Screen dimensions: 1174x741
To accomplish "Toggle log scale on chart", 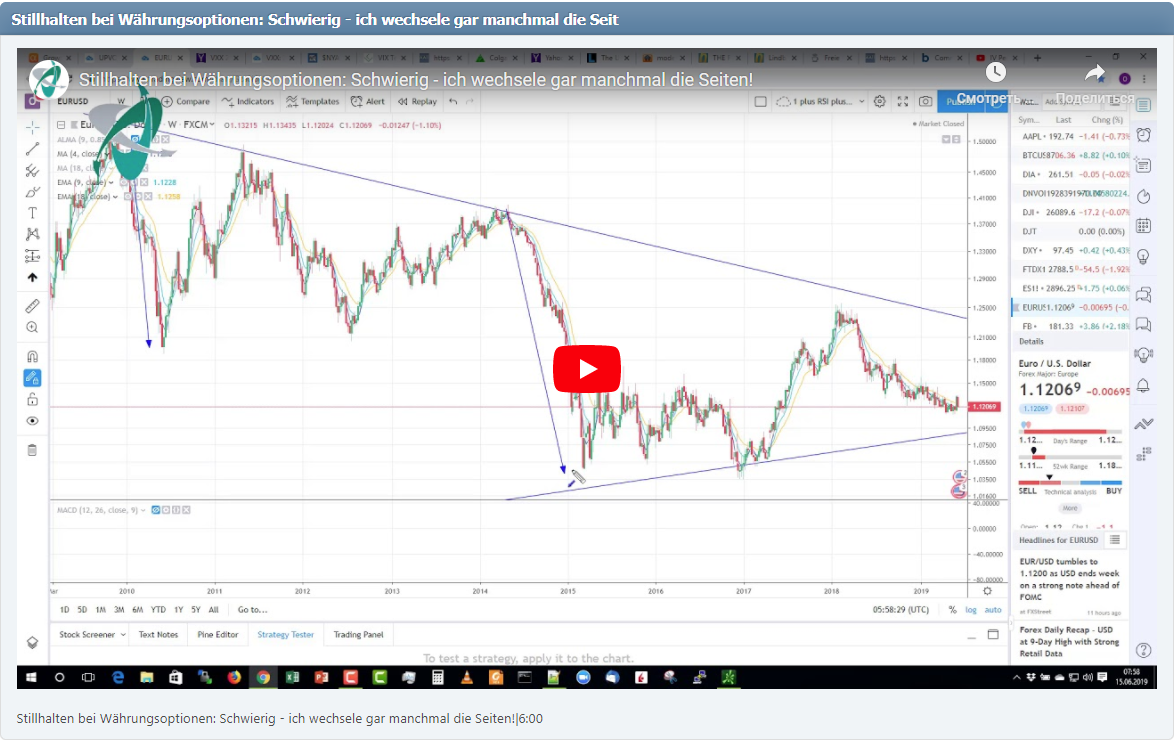I will click(x=971, y=609).
